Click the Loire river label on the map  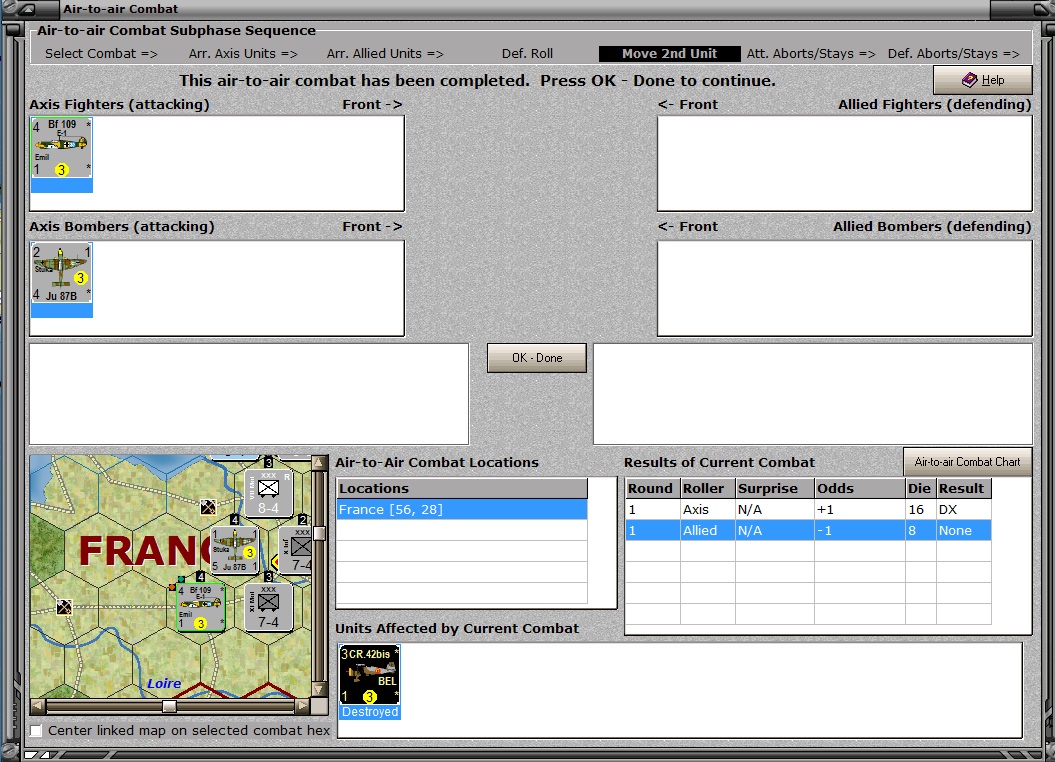coord(164,683)
